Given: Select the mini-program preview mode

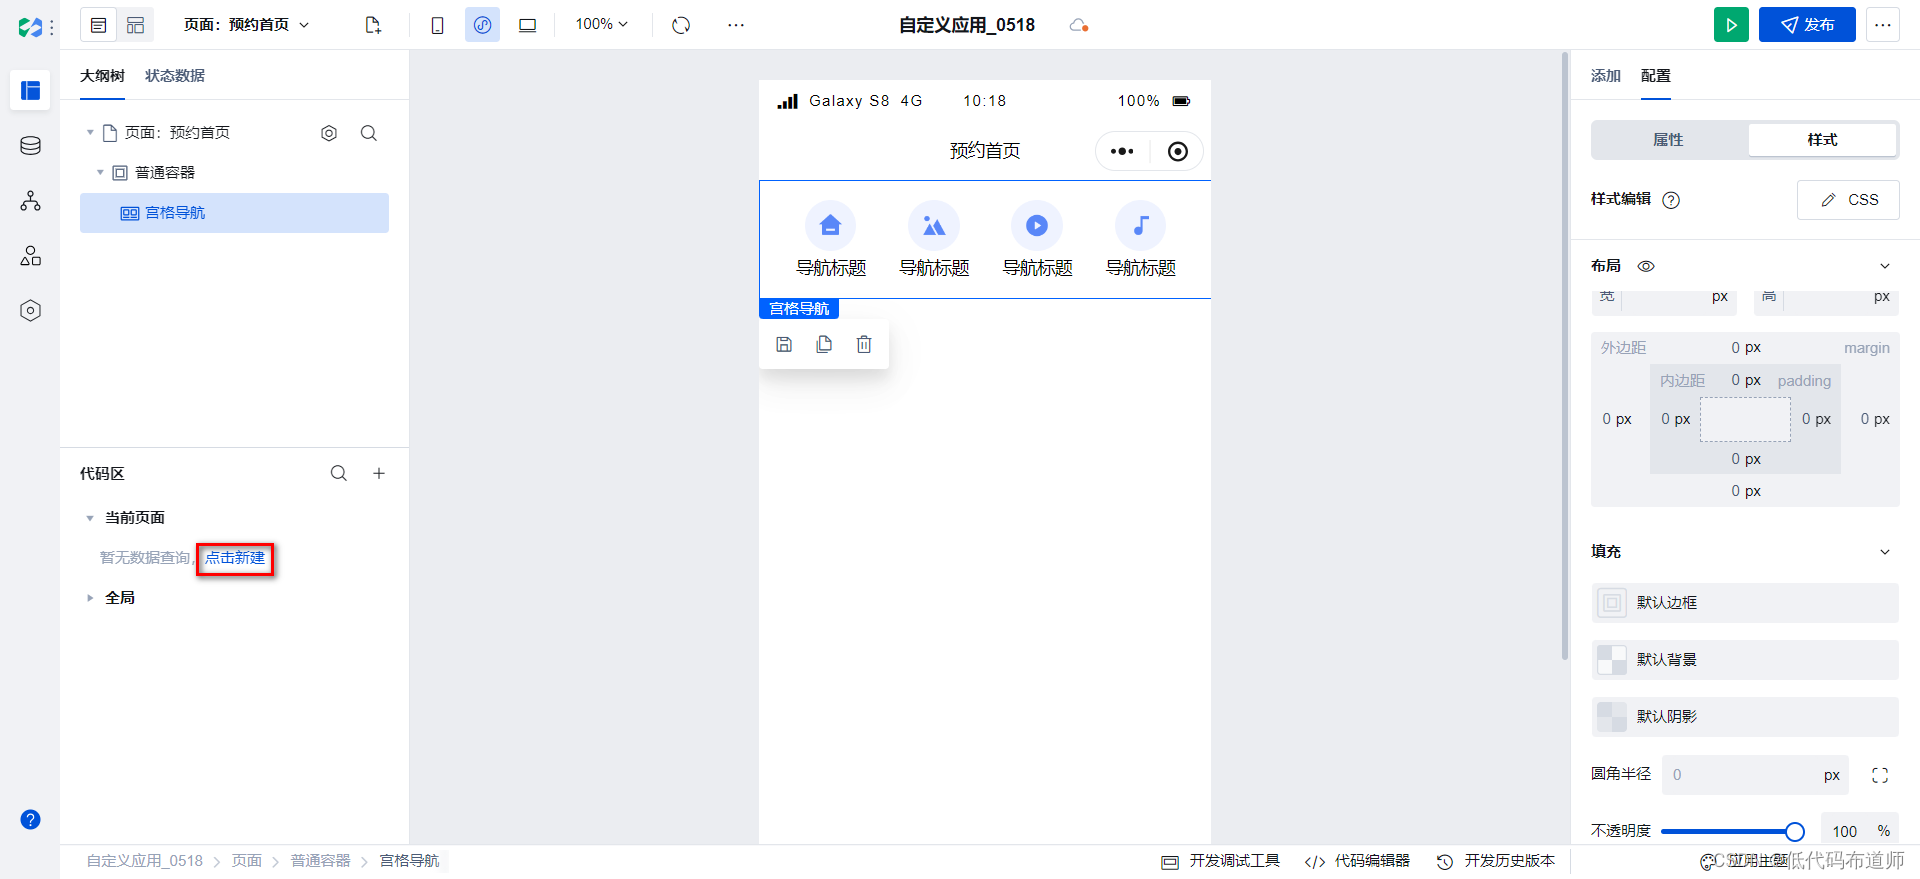Looking at the screenshot, I should click(x=482, y=25).
